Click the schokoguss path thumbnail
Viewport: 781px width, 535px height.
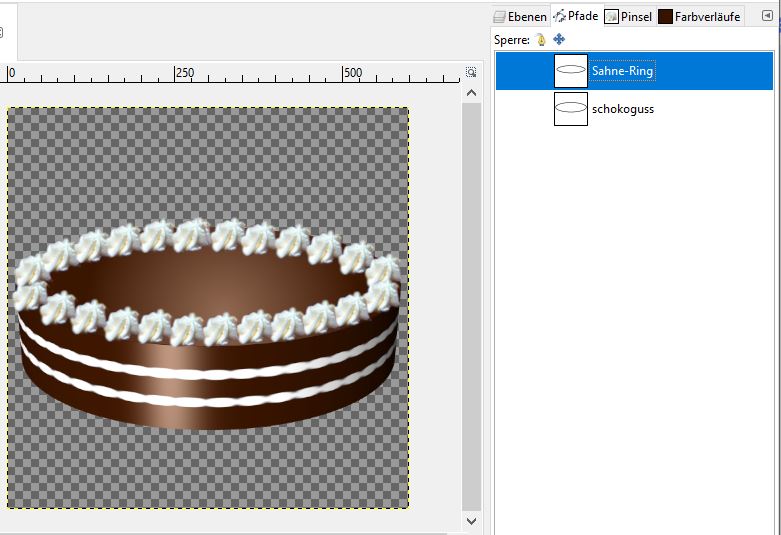[571, 109]
